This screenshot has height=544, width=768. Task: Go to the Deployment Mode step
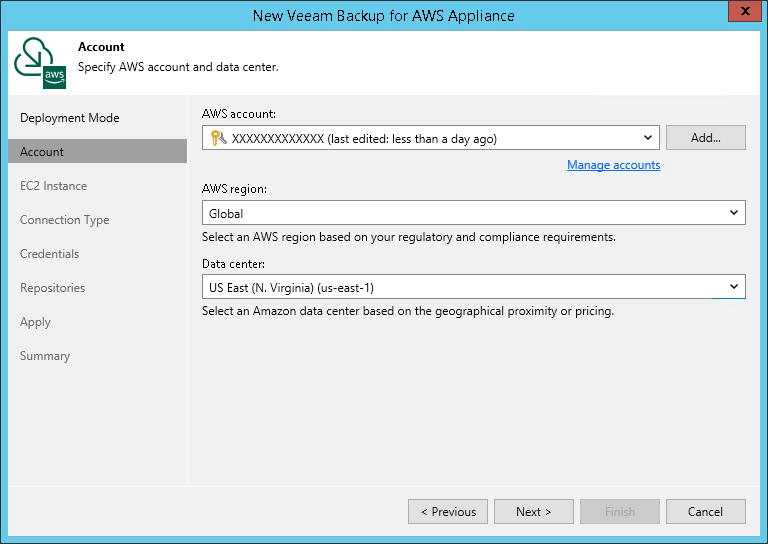point(69,118)
